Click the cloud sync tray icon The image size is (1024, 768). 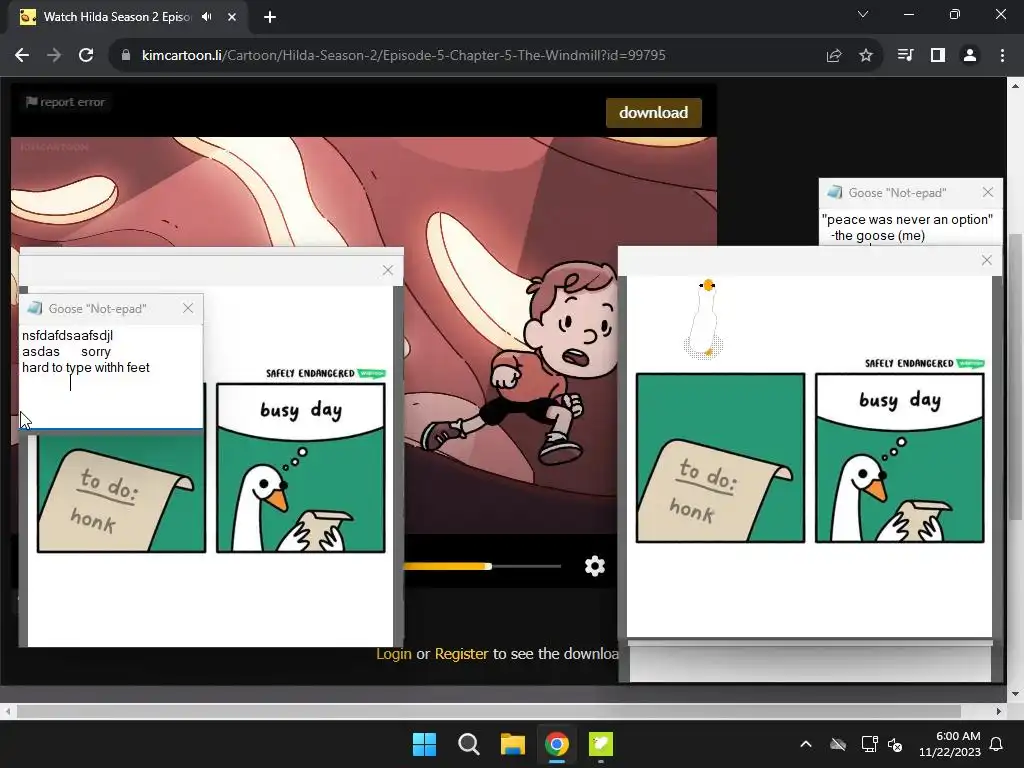tap(838, 744)
